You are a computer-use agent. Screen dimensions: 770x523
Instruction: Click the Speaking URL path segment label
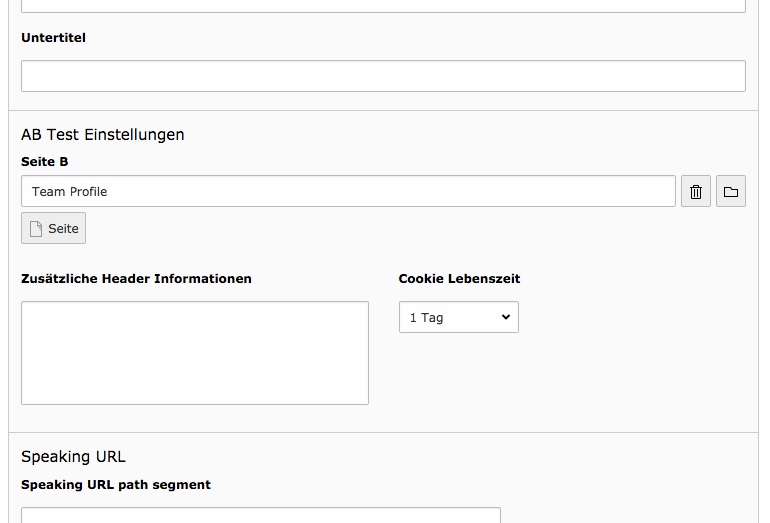[116, 485]
